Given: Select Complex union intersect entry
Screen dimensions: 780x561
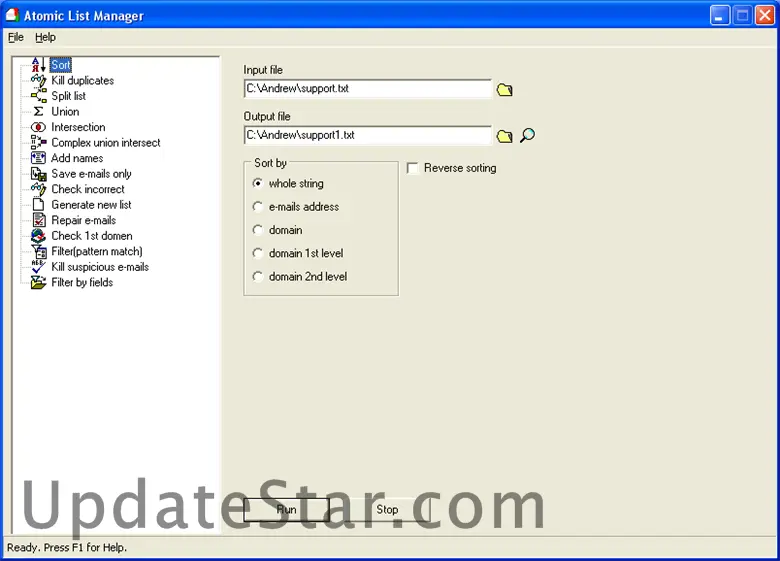Looking at the screenshot, I should 106,143.
